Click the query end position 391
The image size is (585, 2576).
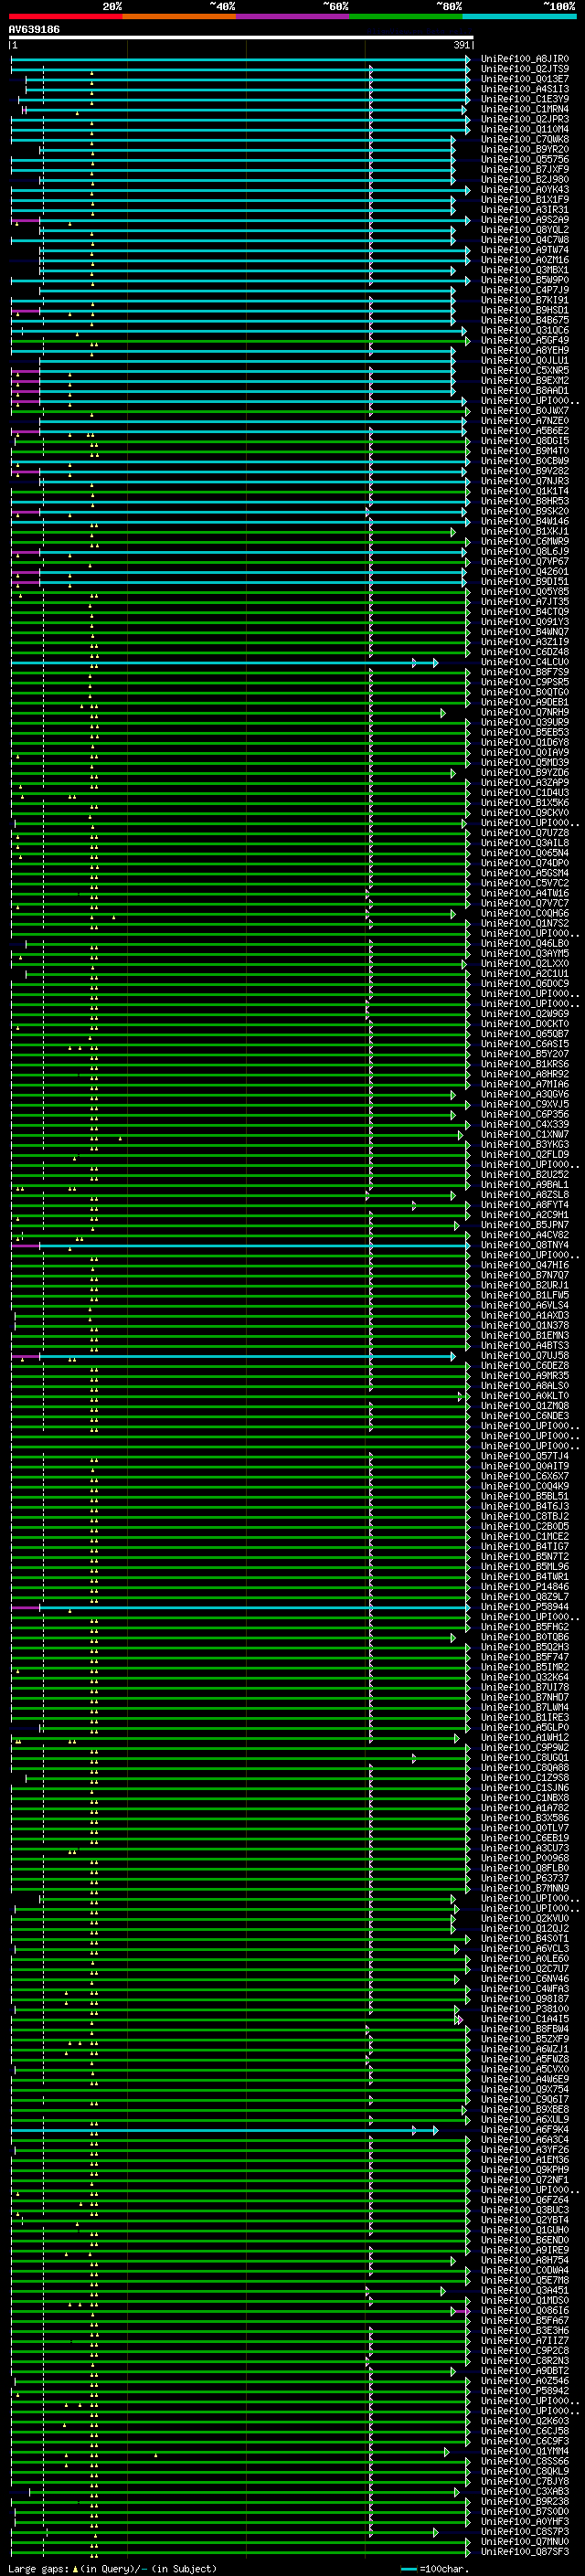461,45
